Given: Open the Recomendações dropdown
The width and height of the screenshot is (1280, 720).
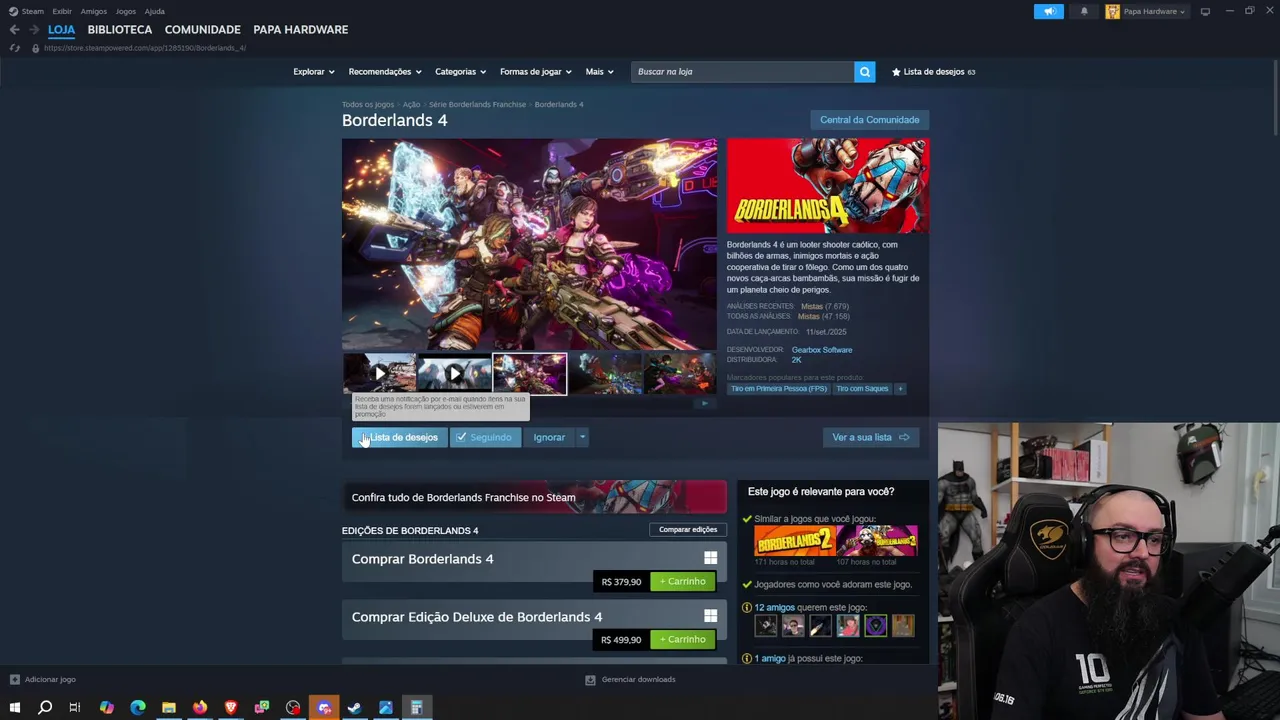Looking at the screenshot, I should coord(385,72).
